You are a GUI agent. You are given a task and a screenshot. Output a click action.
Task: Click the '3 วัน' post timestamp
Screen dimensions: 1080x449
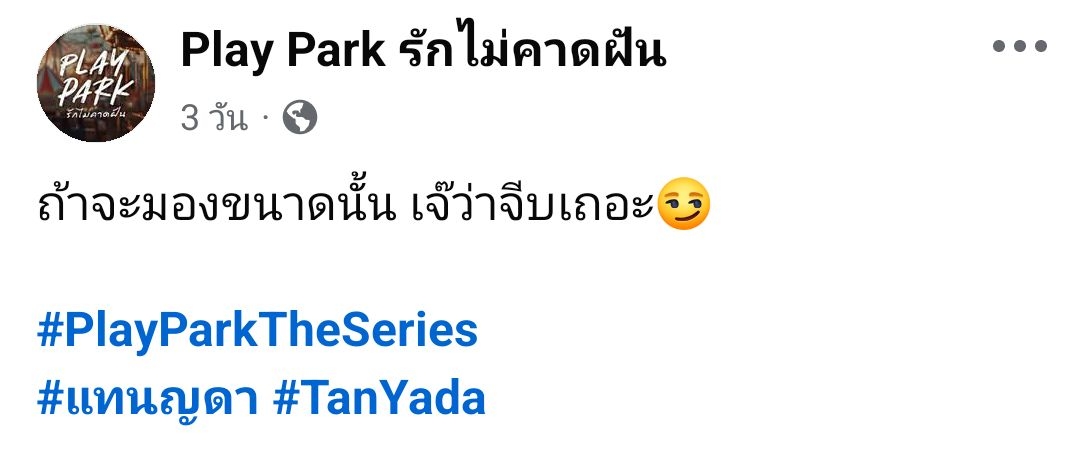[214, 118]
